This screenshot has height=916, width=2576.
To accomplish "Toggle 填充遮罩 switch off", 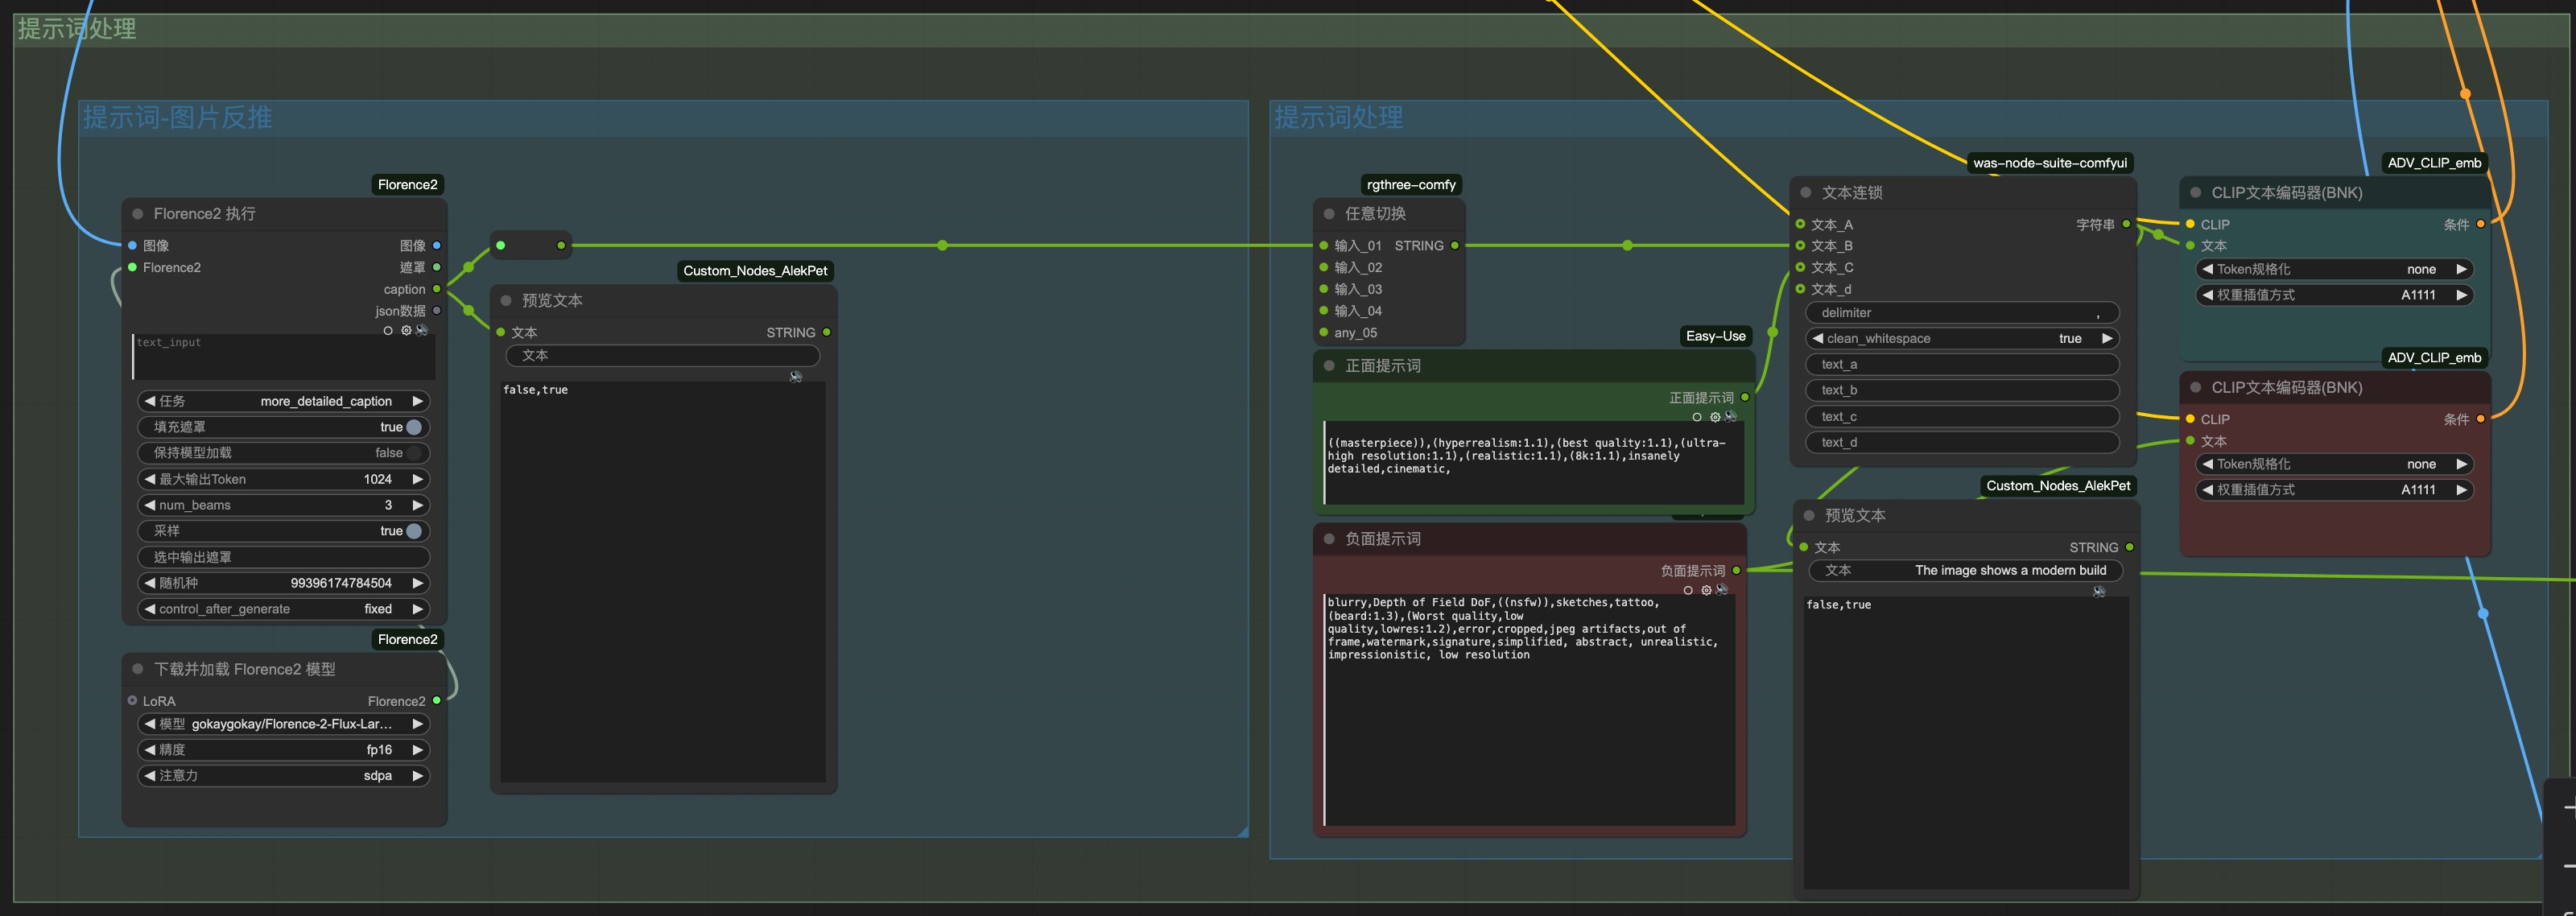I will [x=414, y=427].
